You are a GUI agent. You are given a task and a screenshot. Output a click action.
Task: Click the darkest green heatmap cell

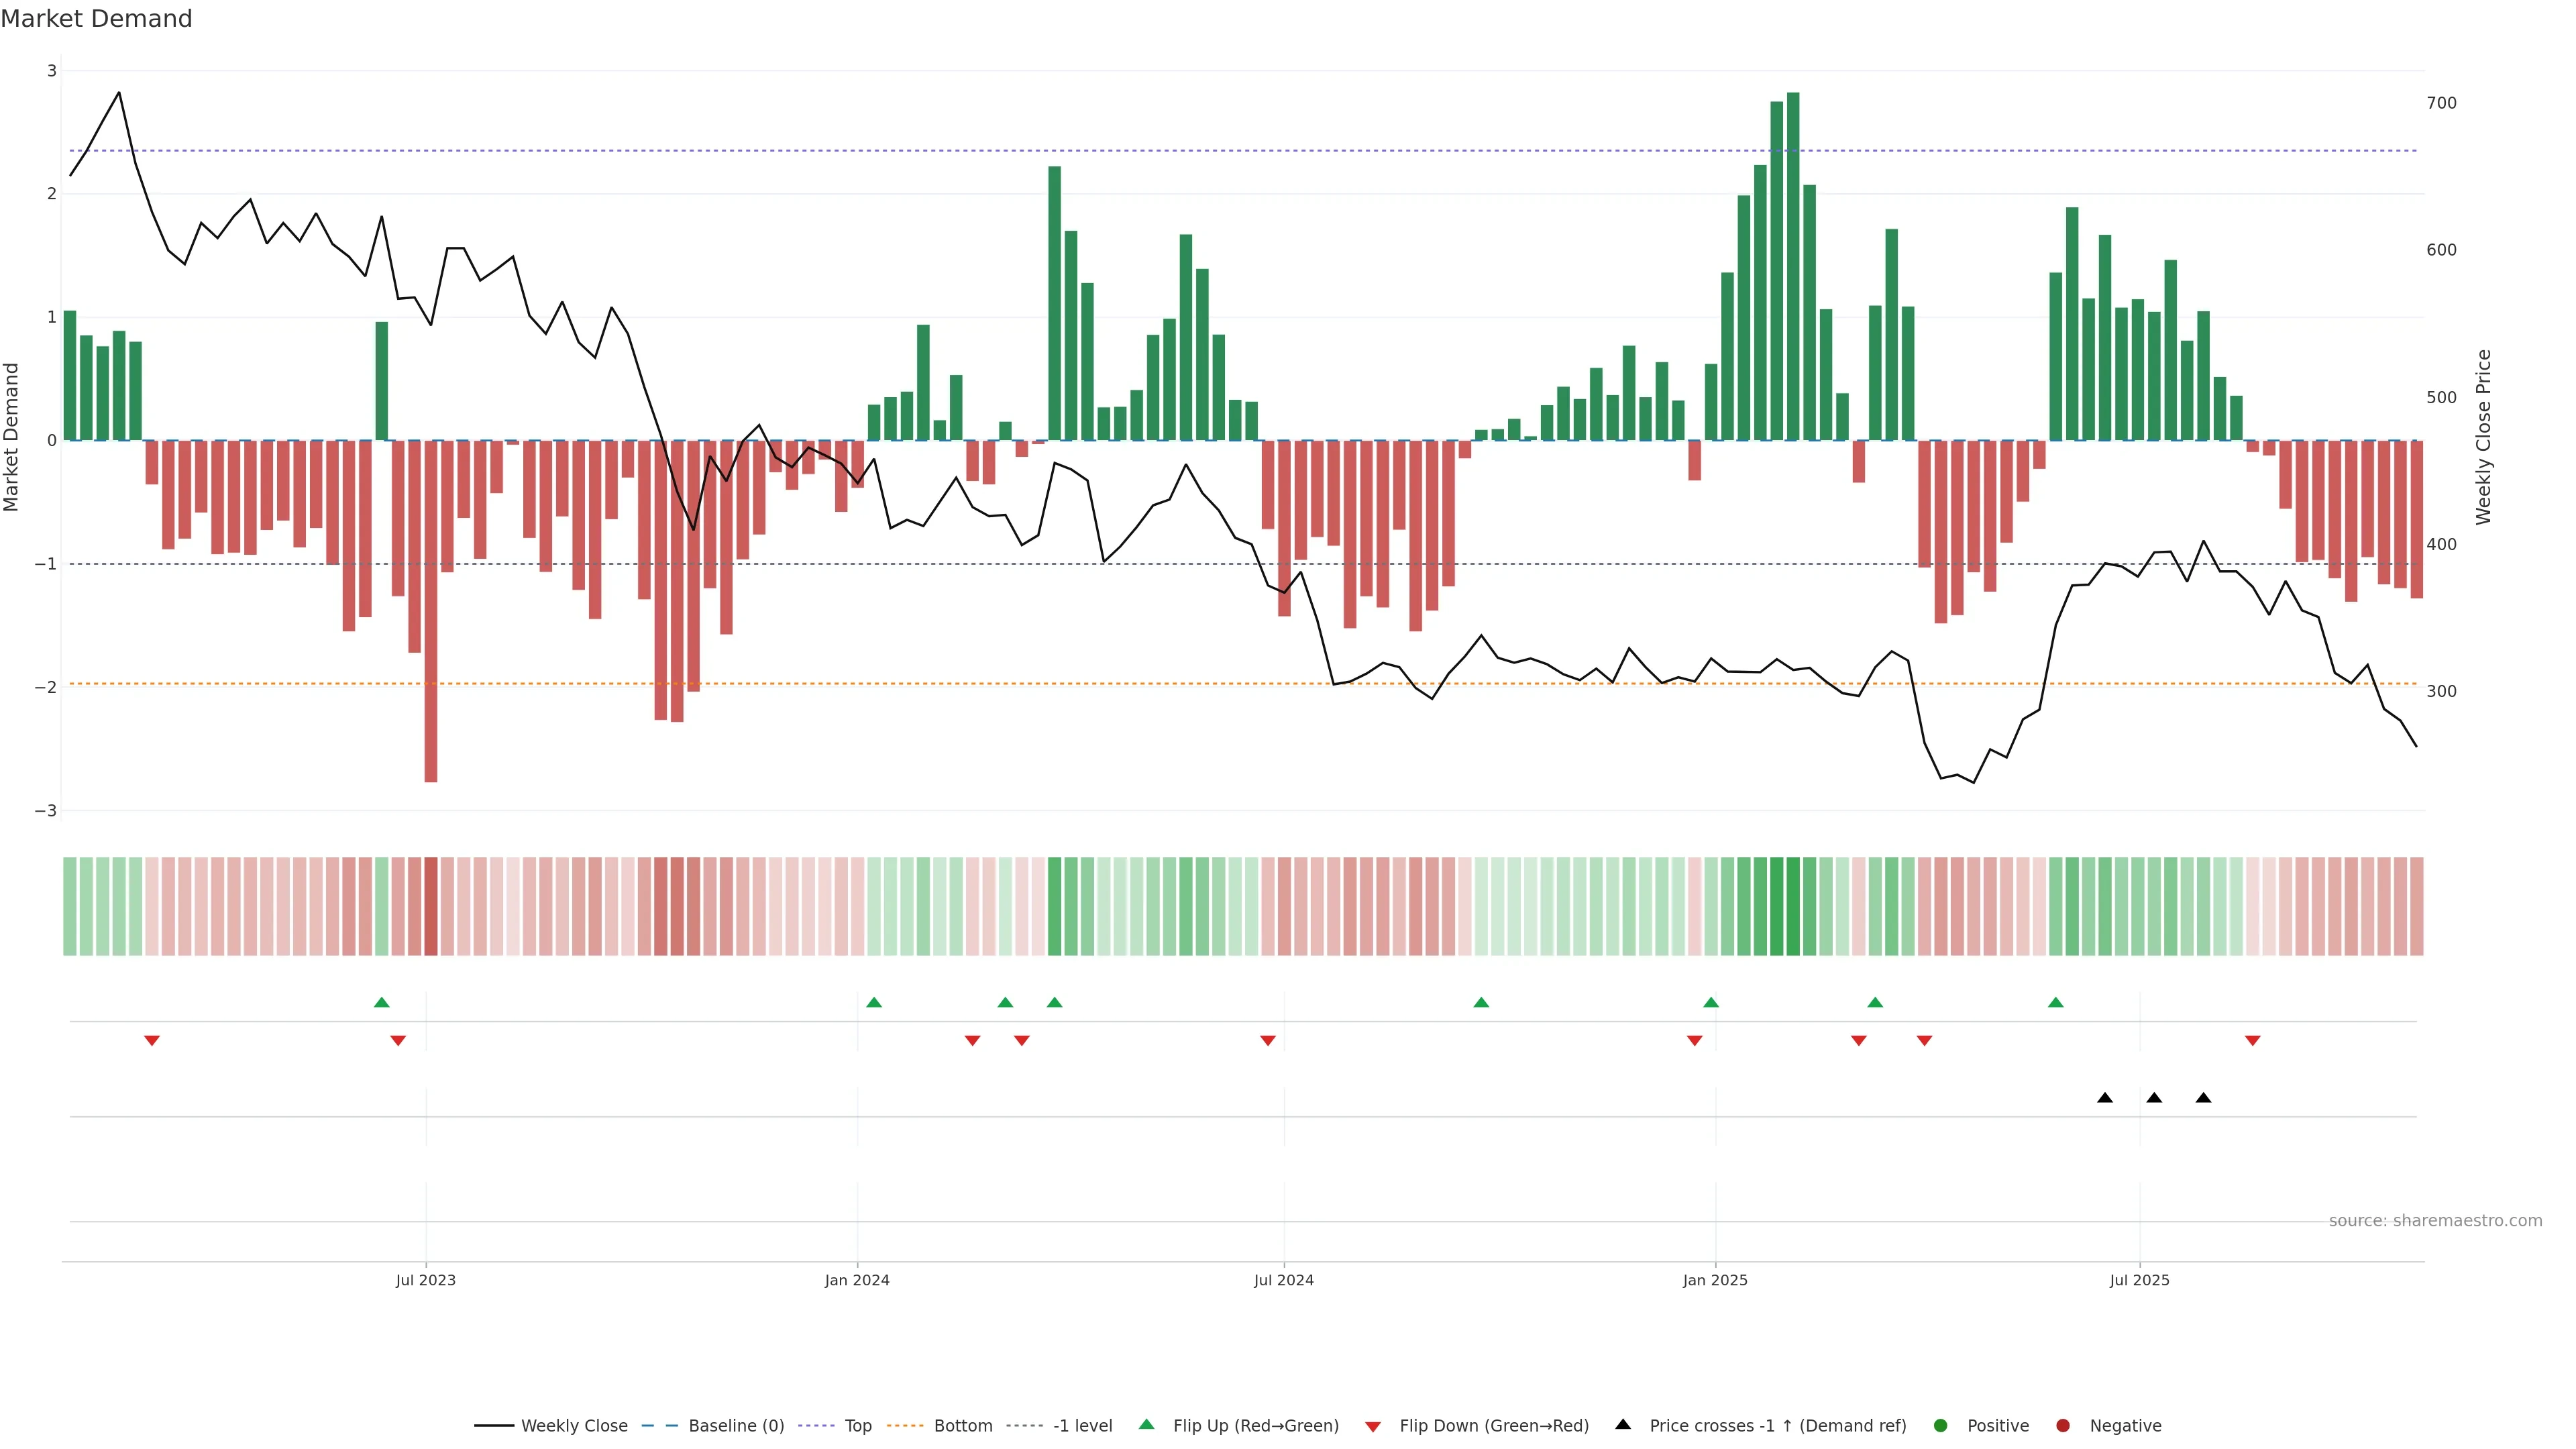pyautogui.click(x=1793, y=906)
